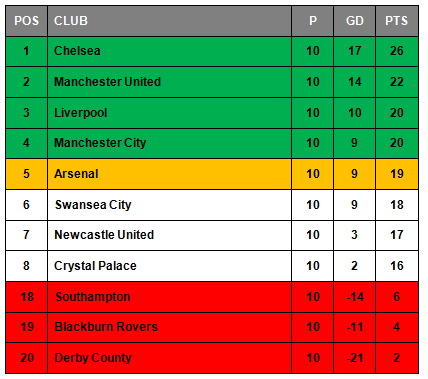Click Arsenal's 19 points cell
Image resolution: width=428 pixels, height=379 pixels.
click(397, 174)
